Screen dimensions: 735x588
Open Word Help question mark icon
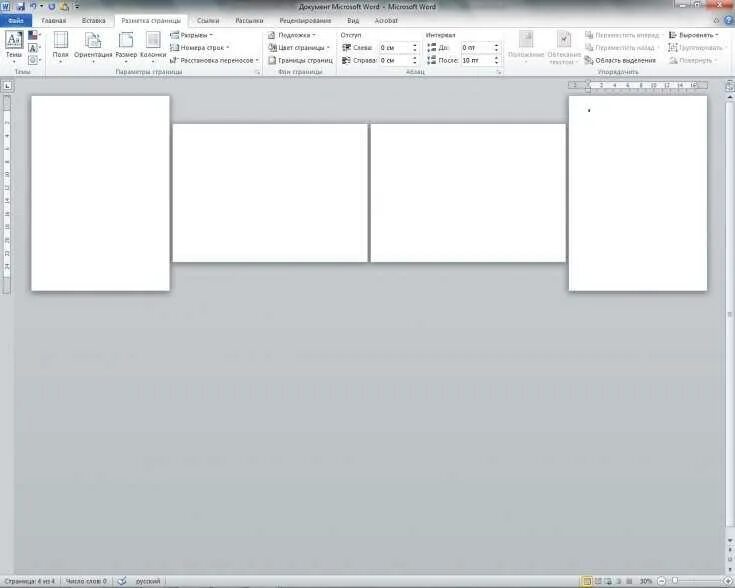click(x=729, y=21)
